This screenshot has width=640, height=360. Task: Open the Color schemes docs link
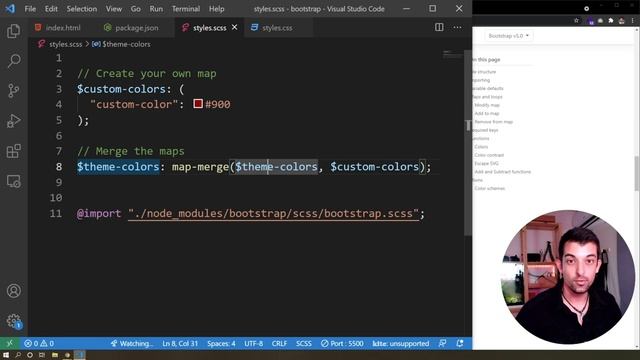coord(489,188)
